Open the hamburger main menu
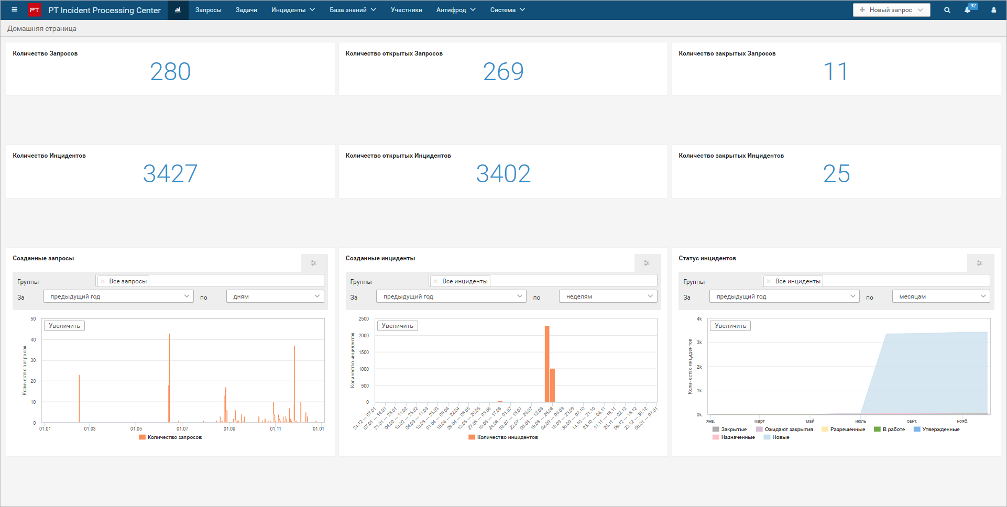The image size is (1007, 507). pyautogui.click(x=14, y=10)
